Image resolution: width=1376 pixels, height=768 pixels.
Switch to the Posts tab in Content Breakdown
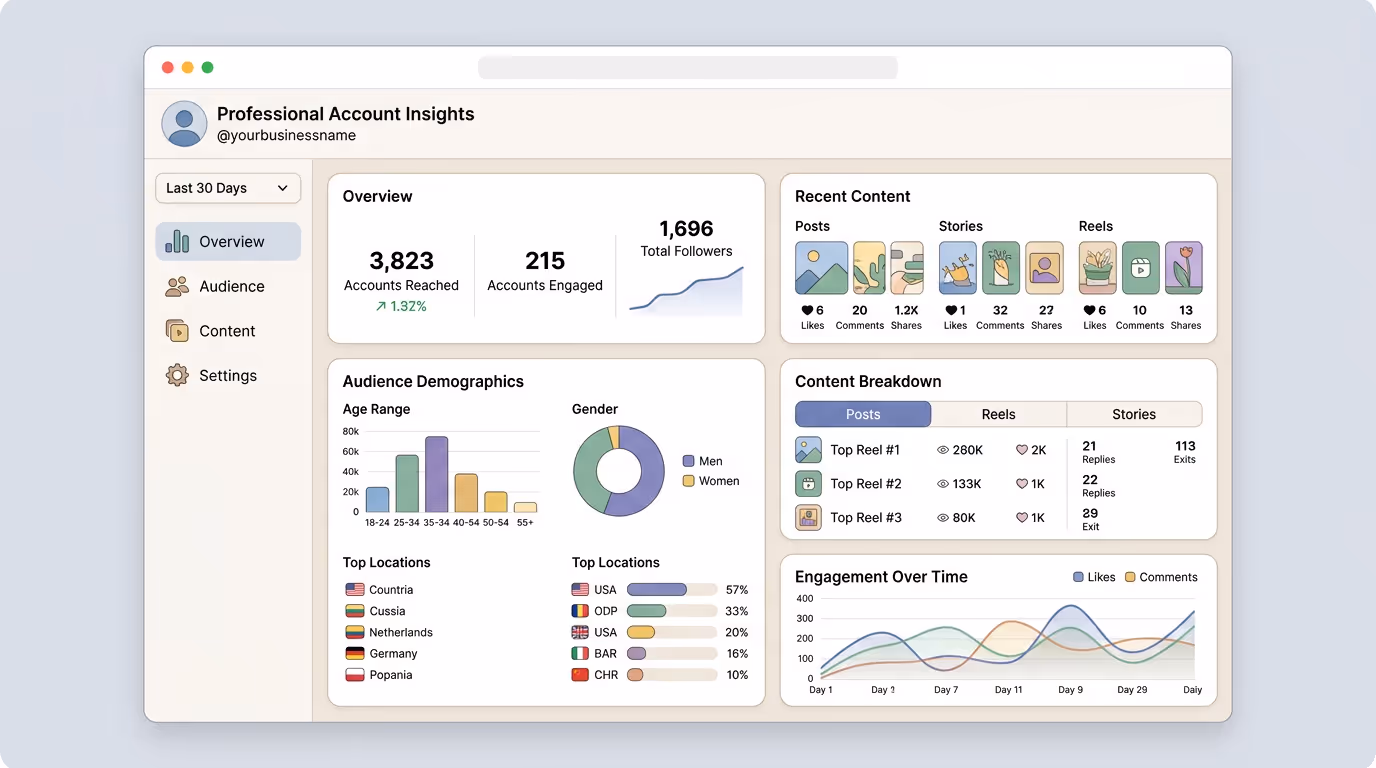tap(862, 414)
